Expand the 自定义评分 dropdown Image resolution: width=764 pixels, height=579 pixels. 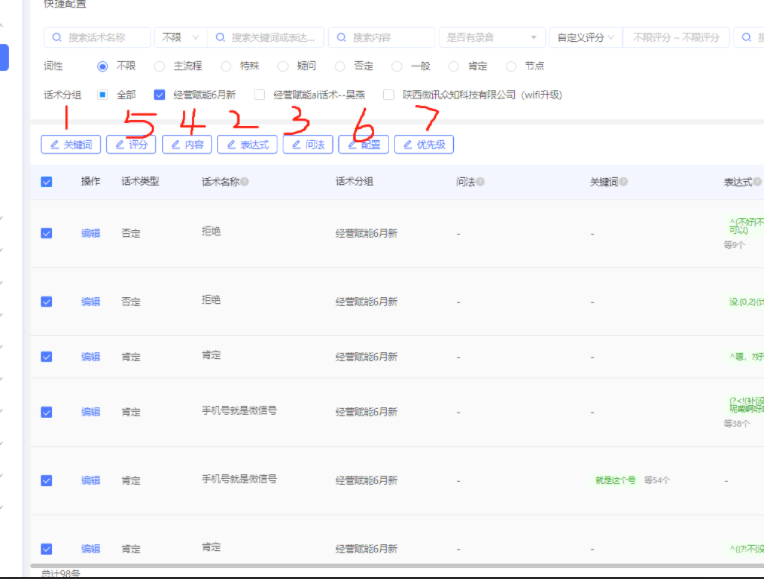(585, 37)
